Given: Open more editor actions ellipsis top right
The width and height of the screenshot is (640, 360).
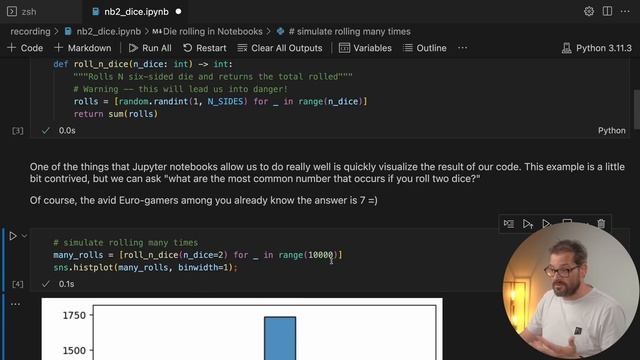Looking at the screenshot, I should (625, 11).
